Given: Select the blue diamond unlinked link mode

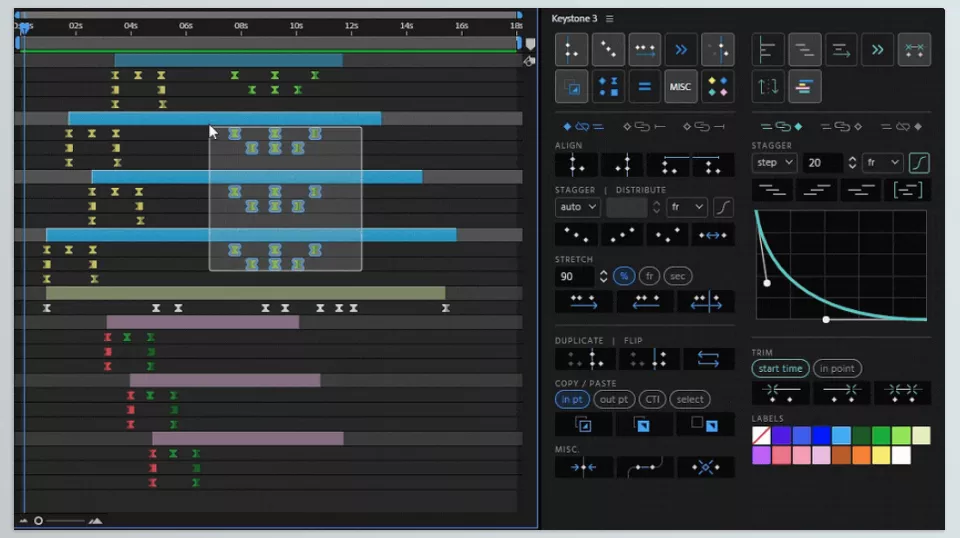Looking at the screenshot, I should click(583, 127).
